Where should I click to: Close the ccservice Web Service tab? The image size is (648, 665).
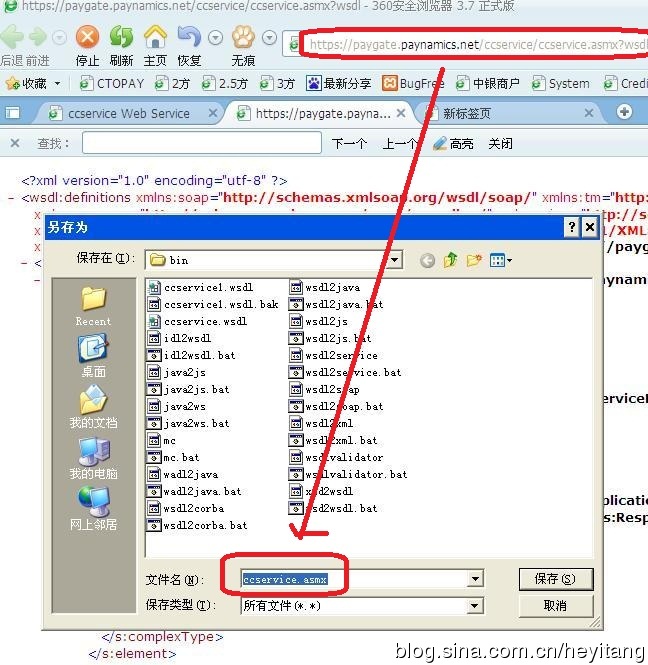pos(213,113)
